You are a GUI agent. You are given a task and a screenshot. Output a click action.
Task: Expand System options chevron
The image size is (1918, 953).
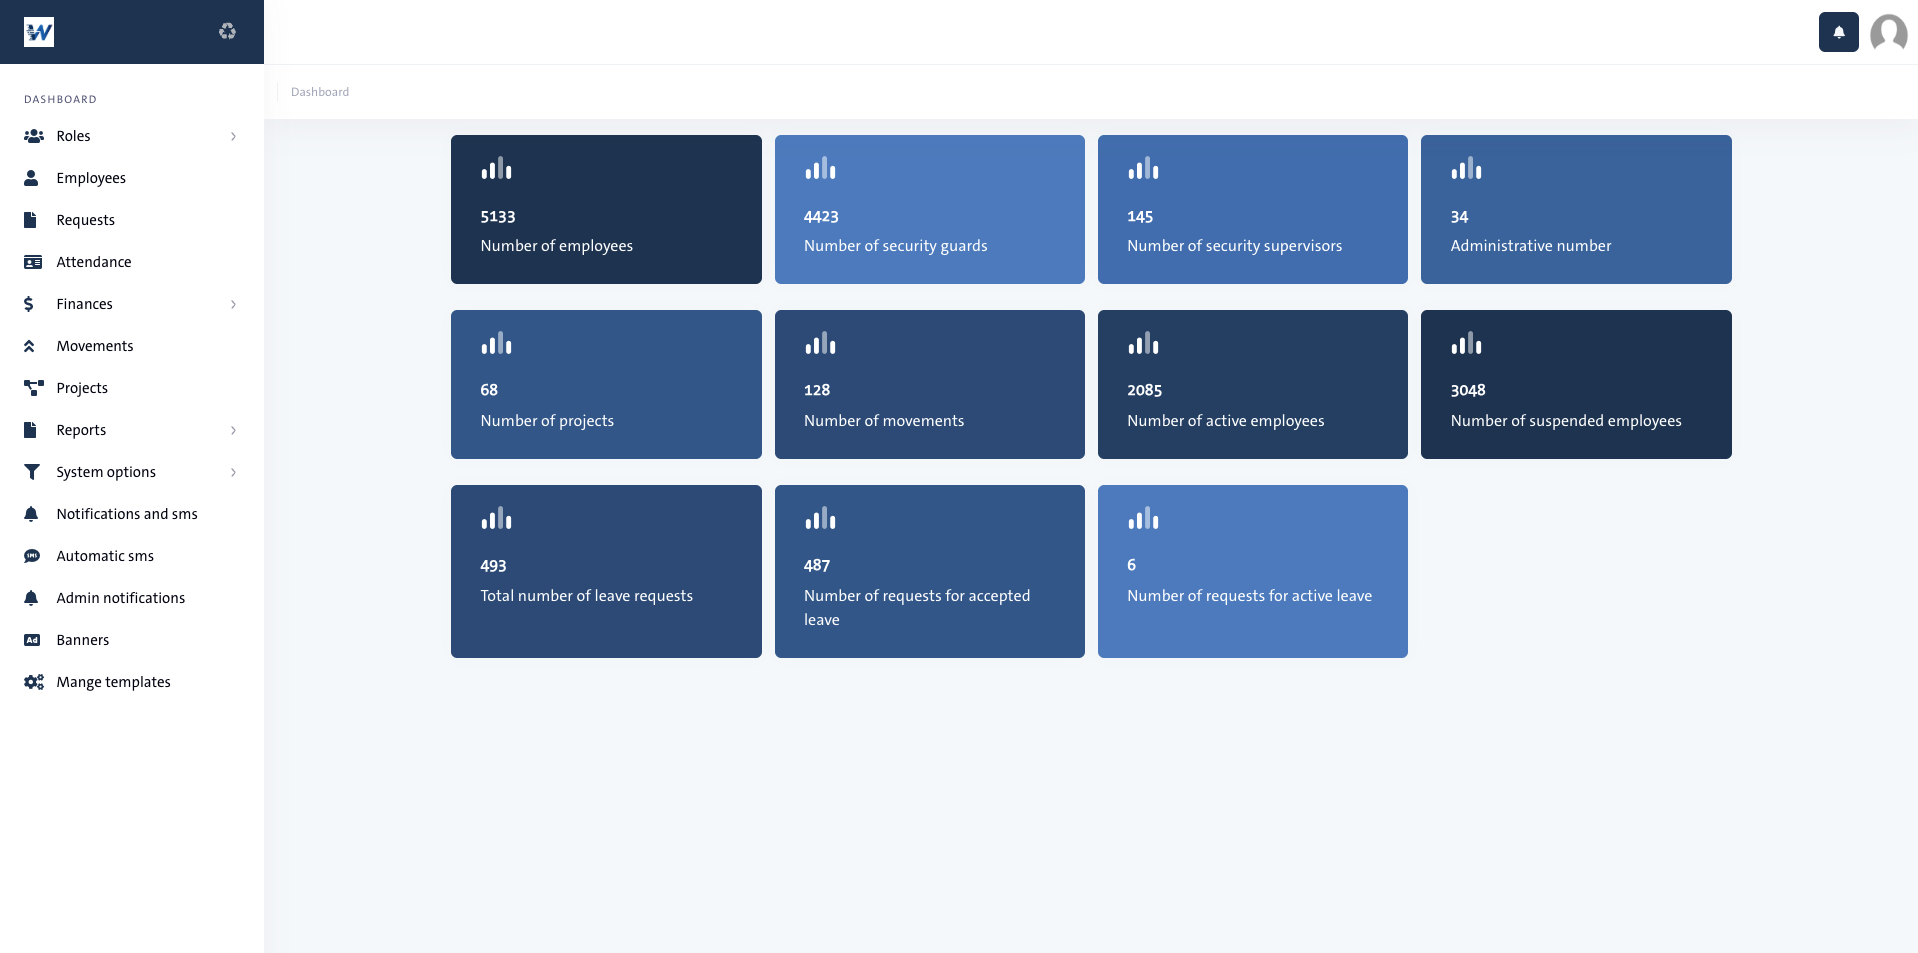click(233, 472)
